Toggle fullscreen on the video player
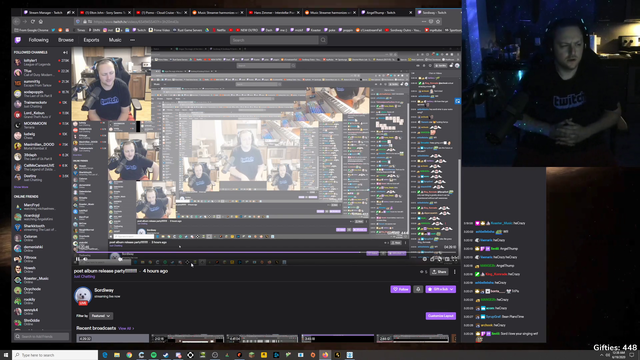Image resolution: width=640 pixels, height=360 pixels. 454,259
